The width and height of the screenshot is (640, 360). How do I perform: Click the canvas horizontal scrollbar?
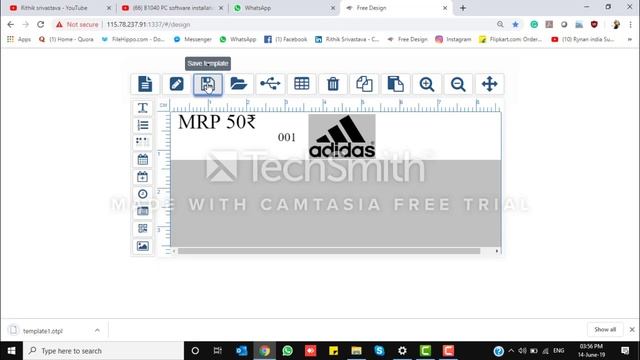(329, 251)
